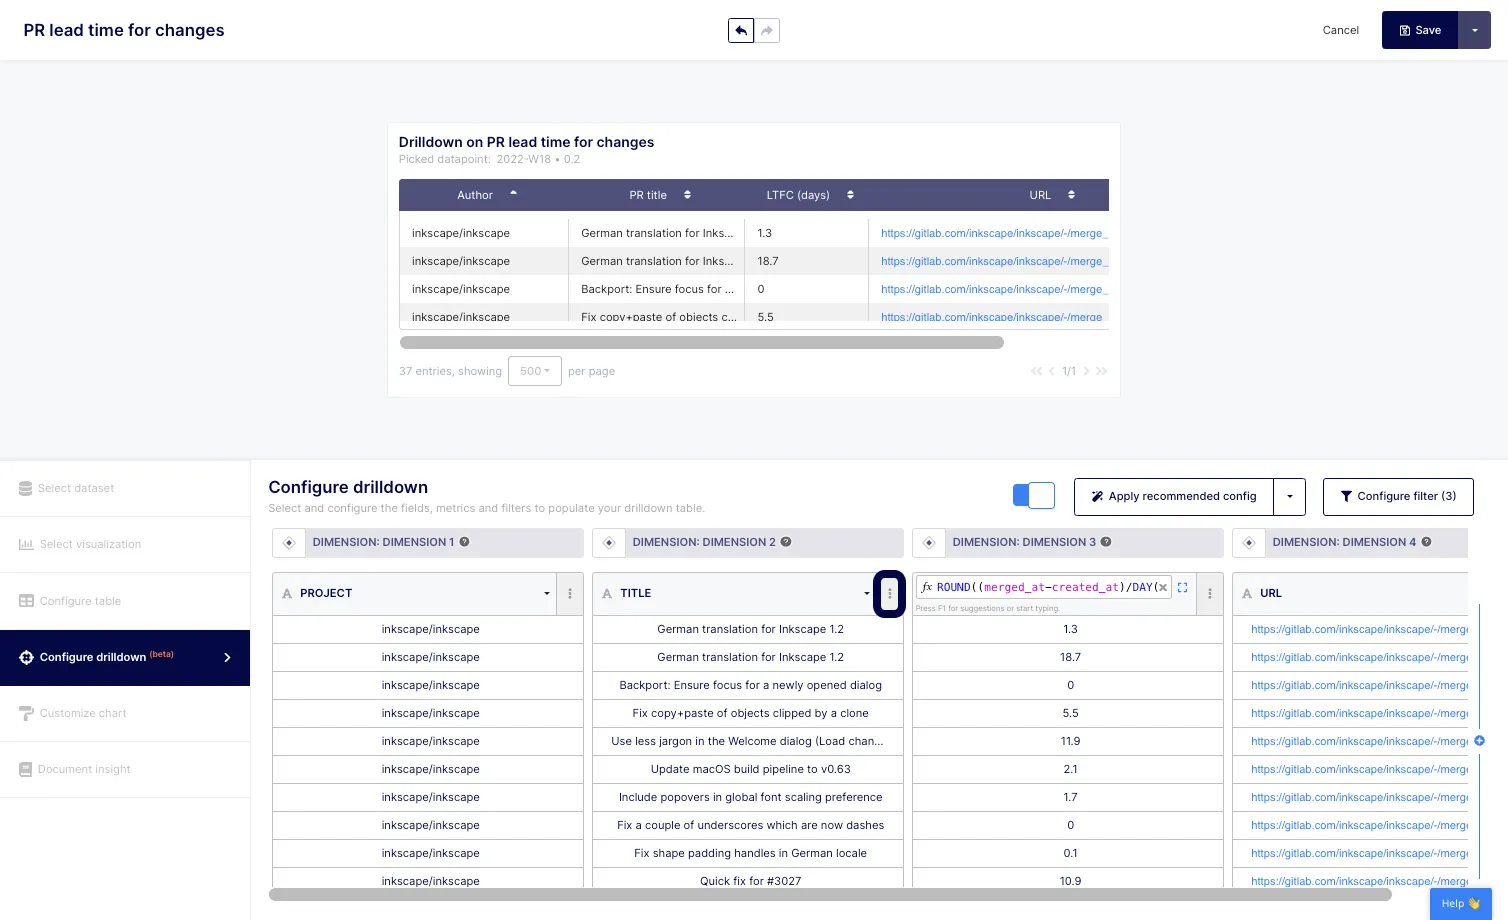Open the kebab menu on the TITLE column

coord(889,593)
